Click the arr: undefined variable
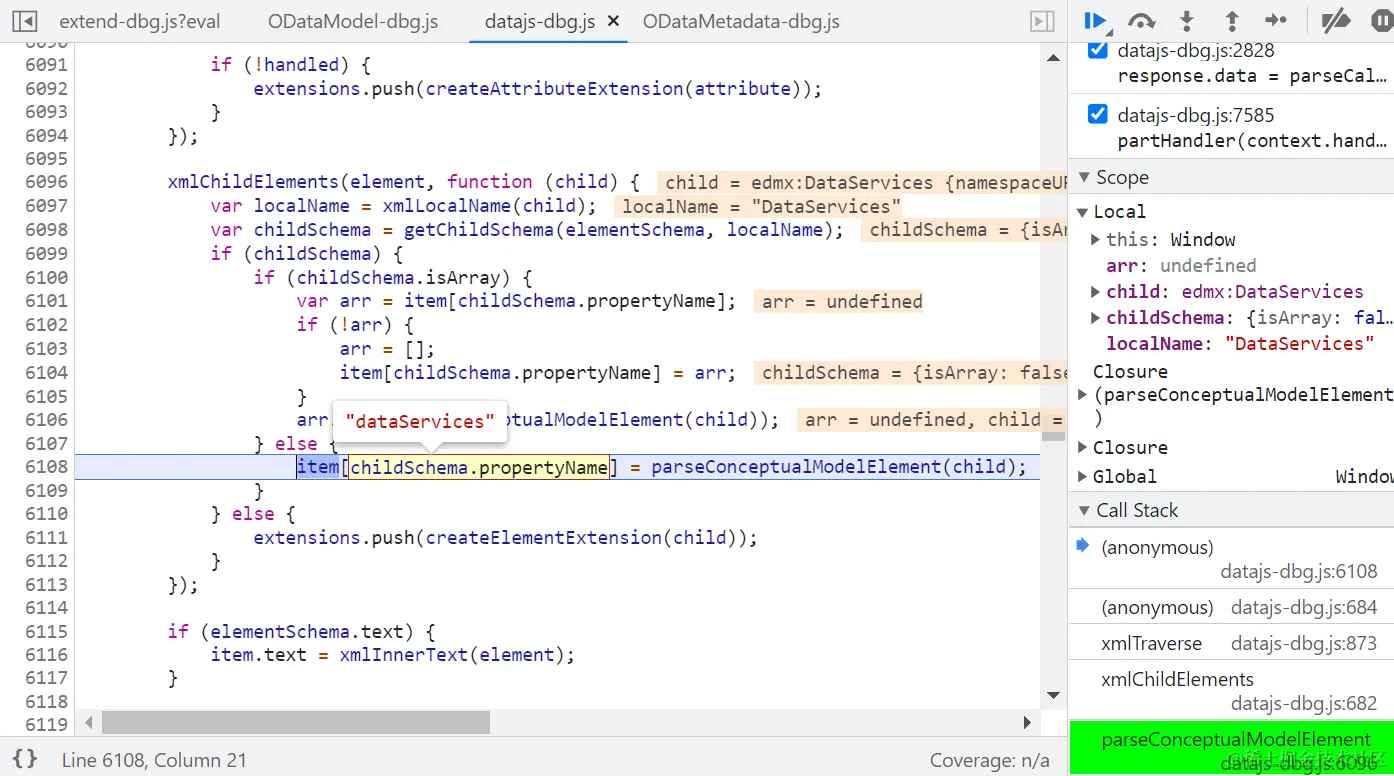 tap(1181, 265)
